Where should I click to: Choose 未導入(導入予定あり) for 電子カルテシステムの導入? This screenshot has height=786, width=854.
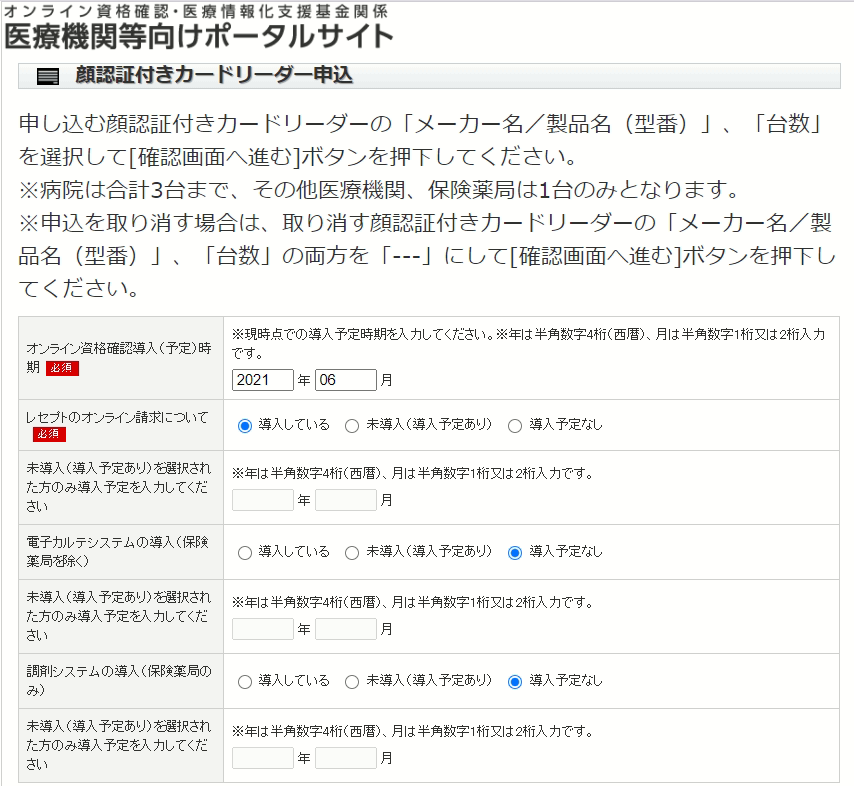tap(352, 552)
